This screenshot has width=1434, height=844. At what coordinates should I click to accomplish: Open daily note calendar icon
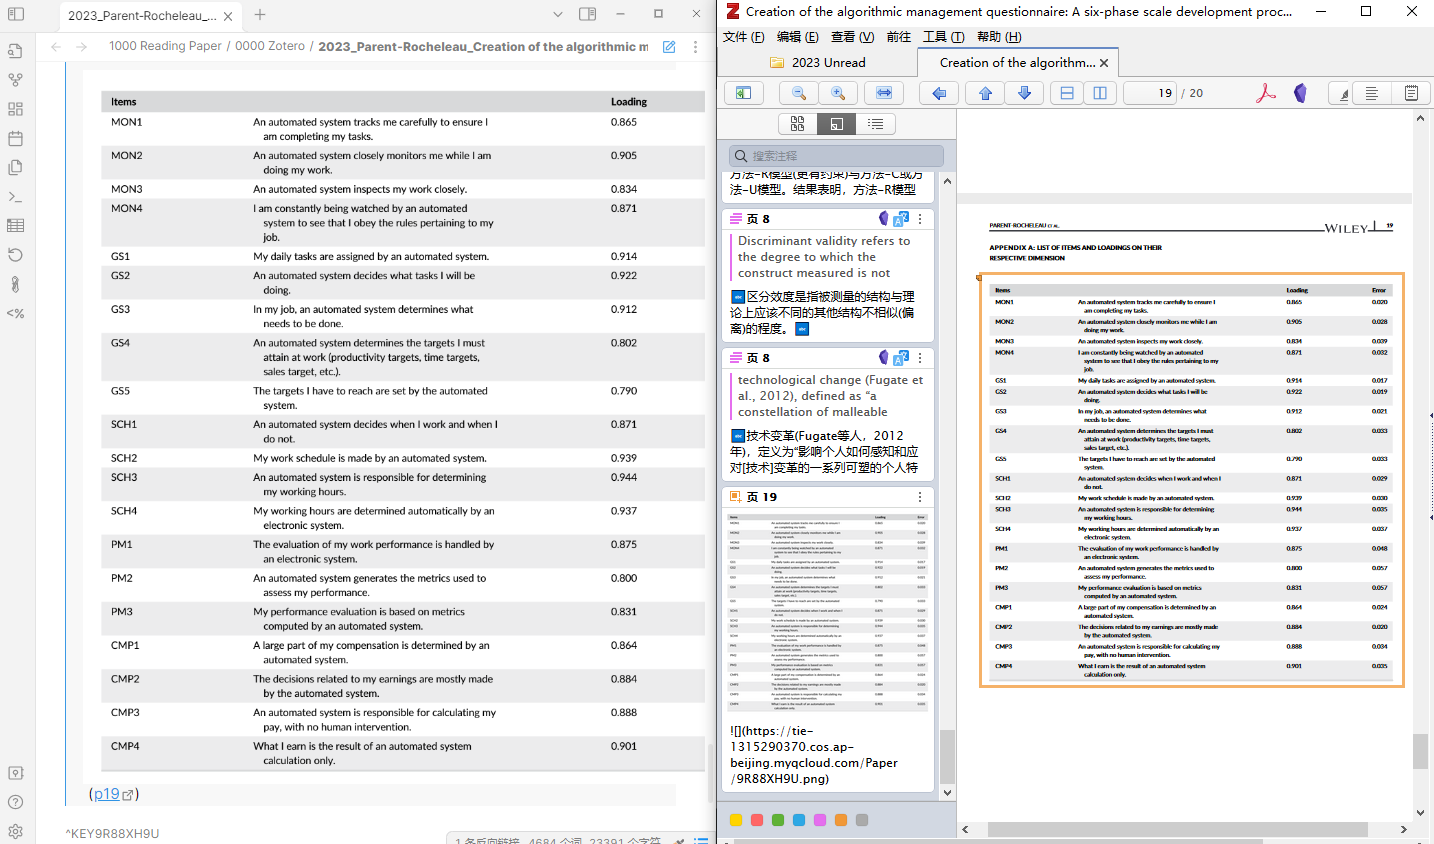pos(15,138)
